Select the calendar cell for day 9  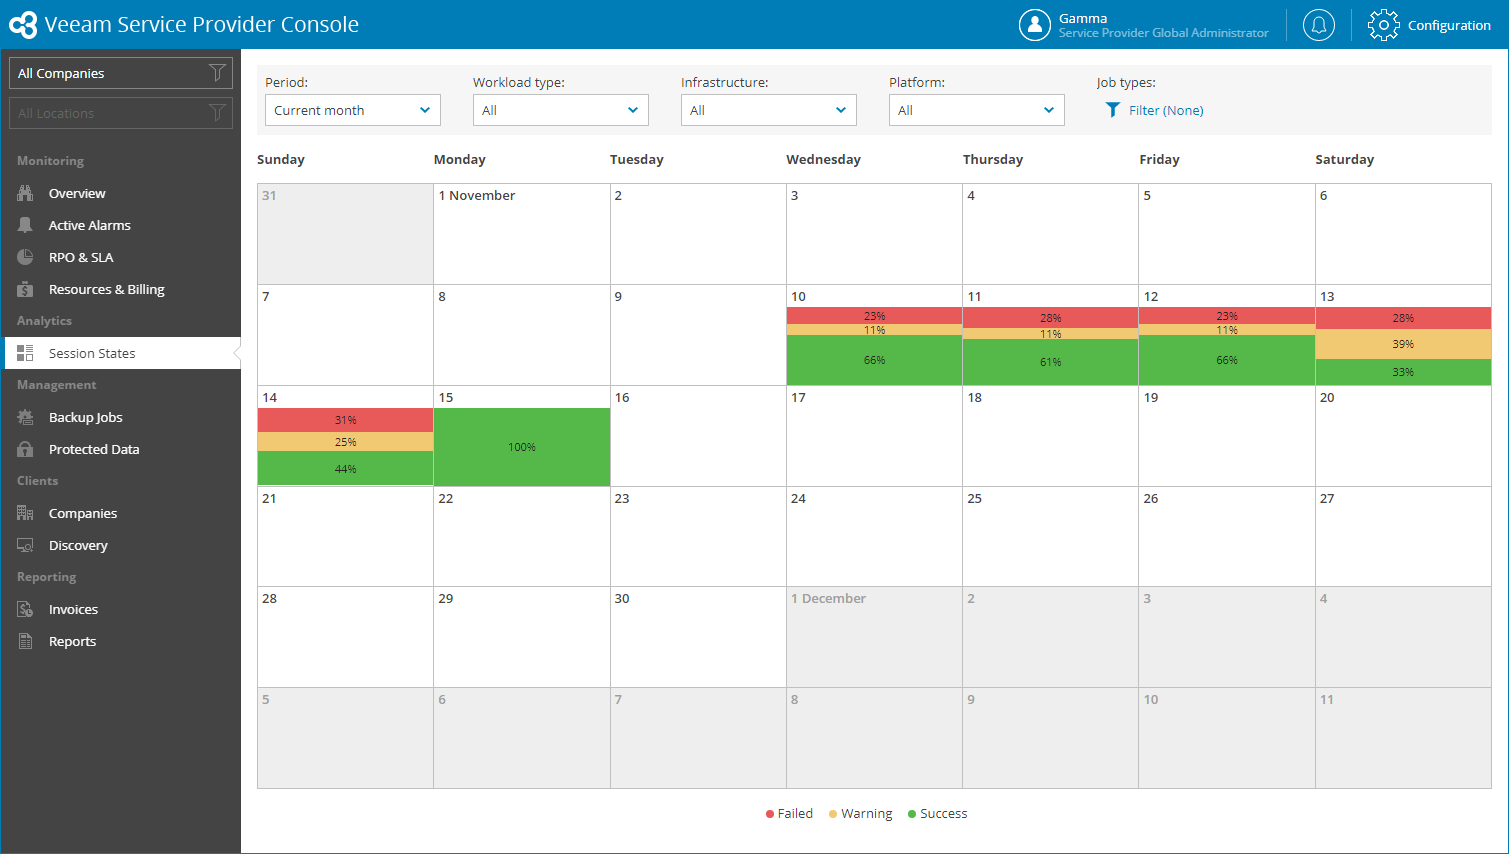(x=698, y=335)
